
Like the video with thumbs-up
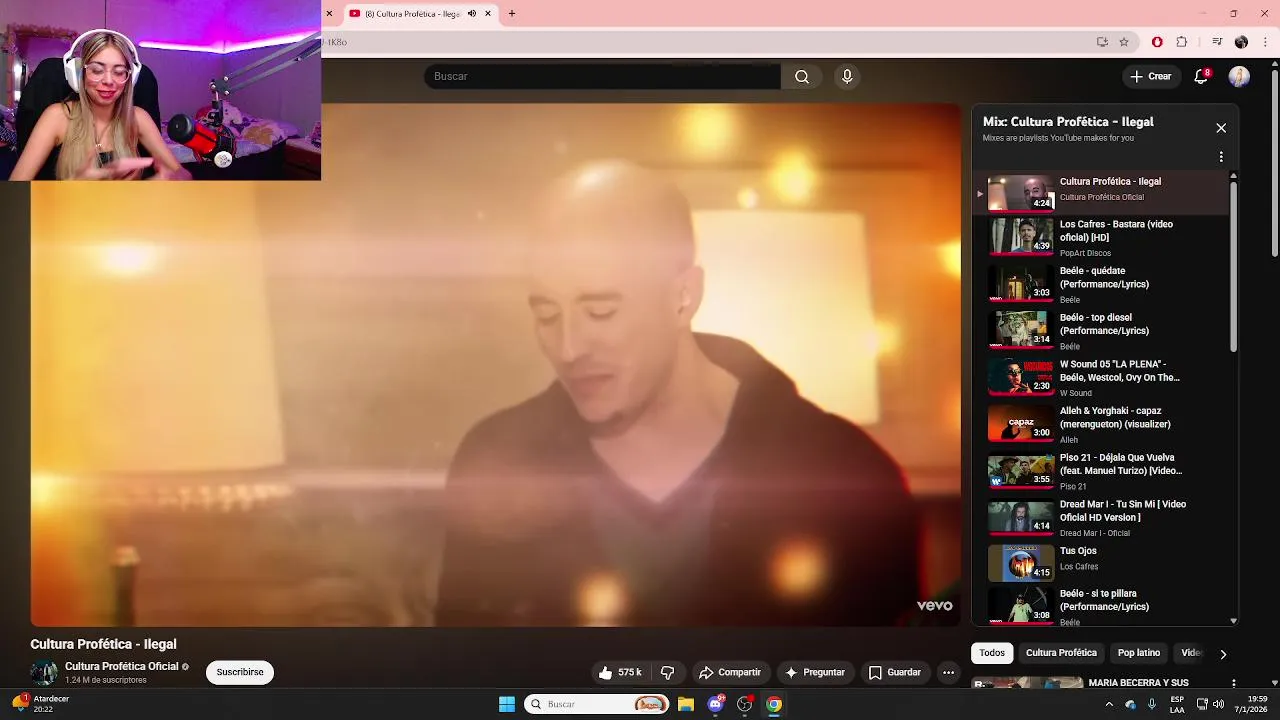pyautogui.click(x=619, y=672)
